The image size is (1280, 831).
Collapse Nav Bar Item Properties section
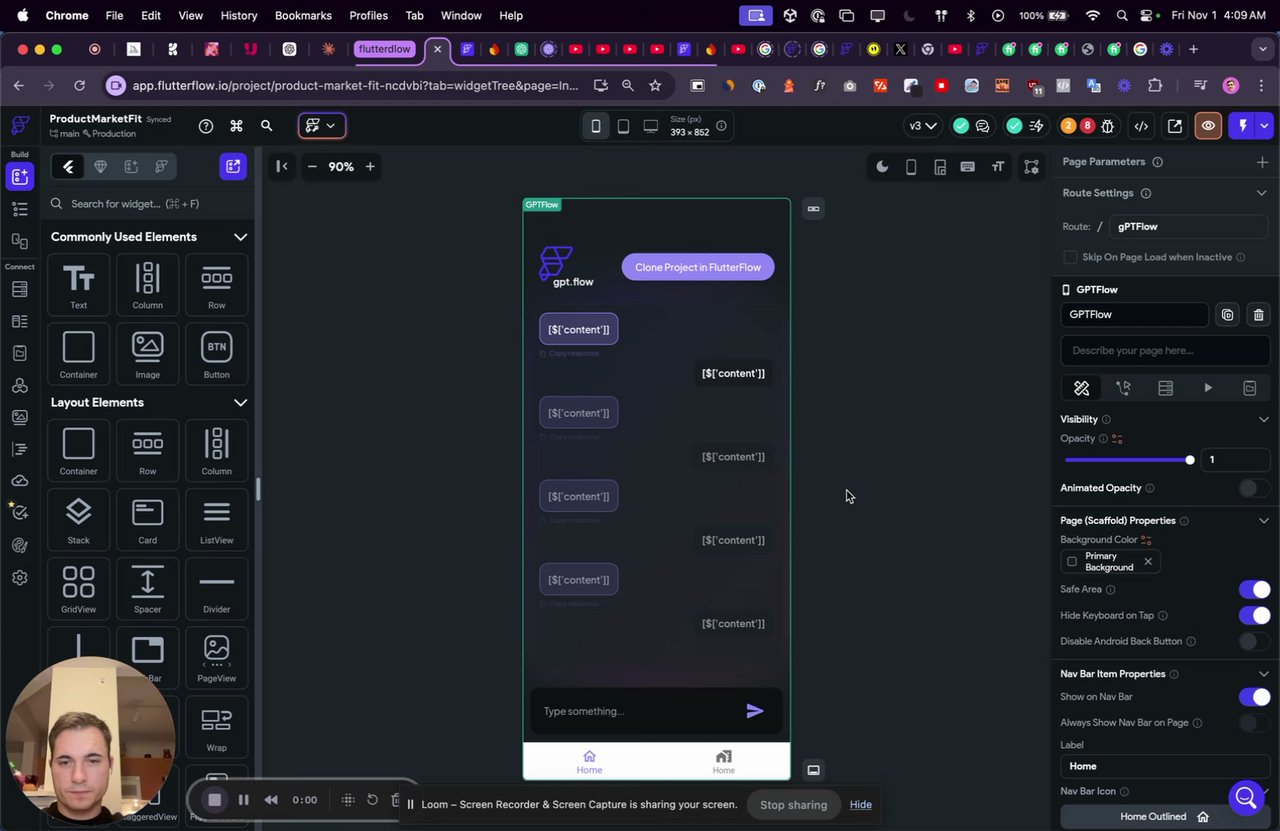pos(1263,674)
